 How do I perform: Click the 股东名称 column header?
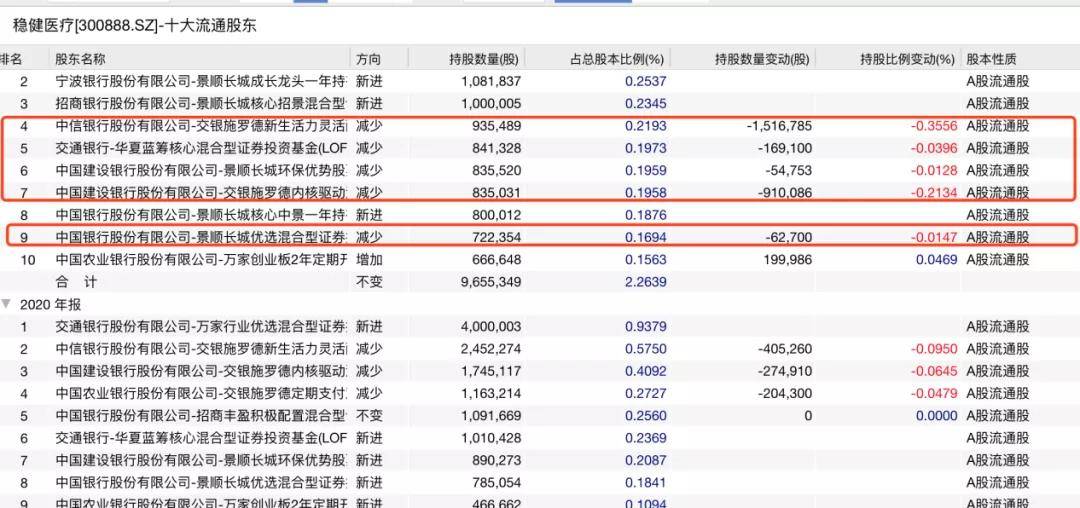(80, 60)
